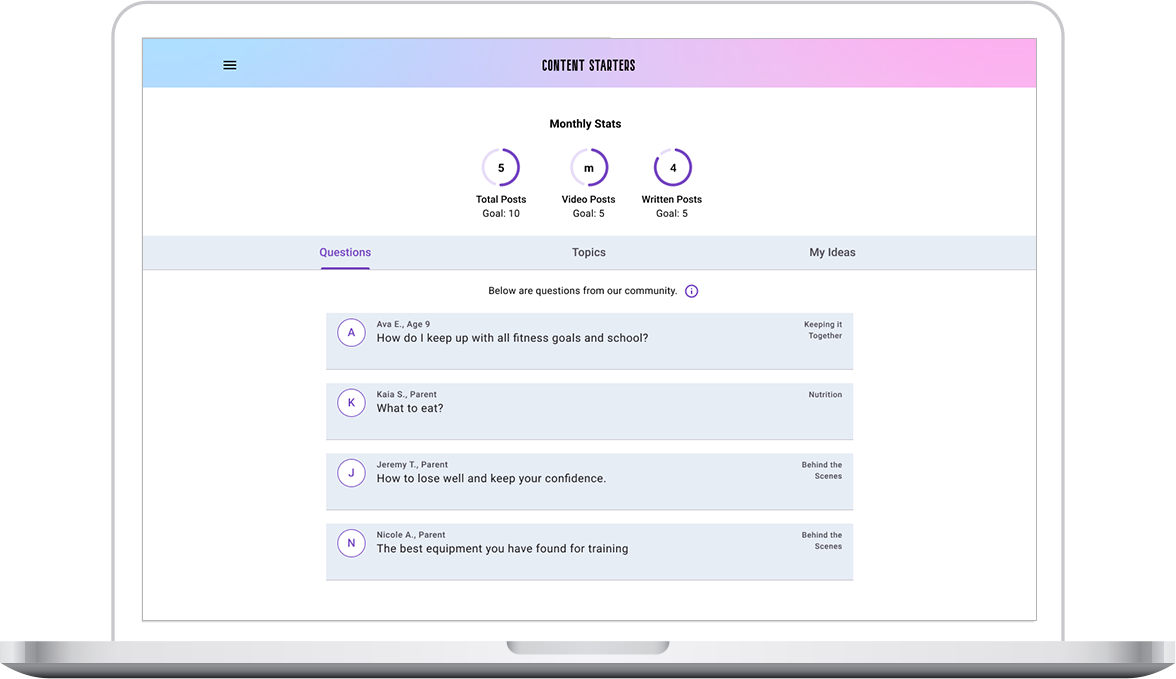Click Jeremy's 'Behind the Scenes' category tag

822,470
